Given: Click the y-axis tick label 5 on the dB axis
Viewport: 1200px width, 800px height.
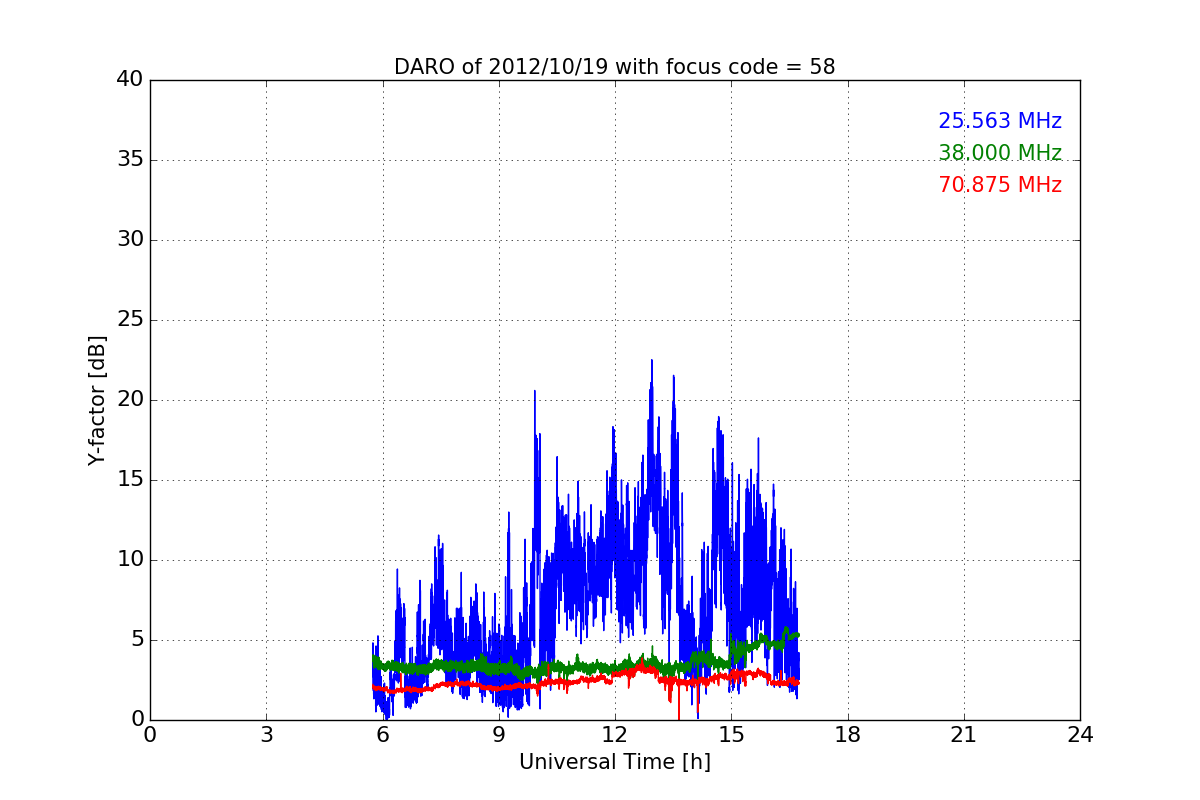Looking at the screenshot, I should 136,640.
